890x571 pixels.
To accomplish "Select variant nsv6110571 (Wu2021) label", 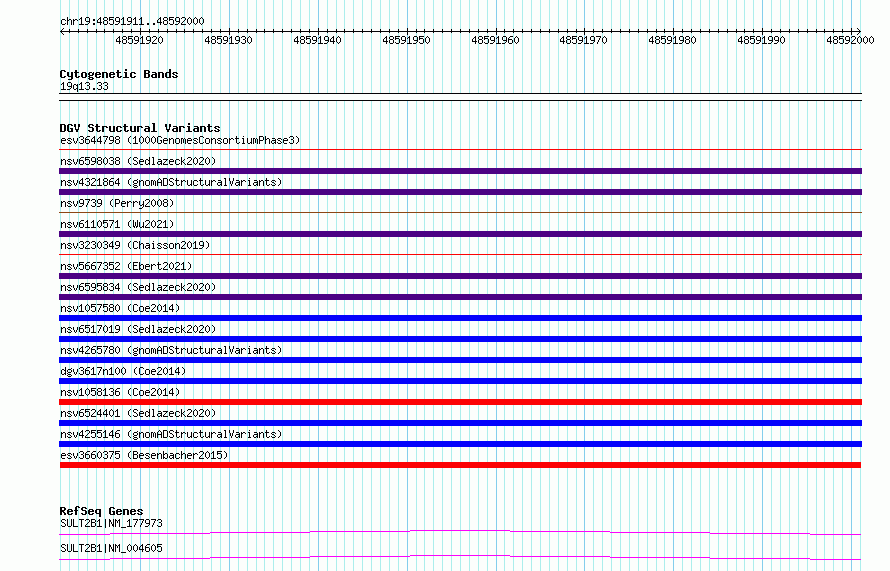I will 117,224.
